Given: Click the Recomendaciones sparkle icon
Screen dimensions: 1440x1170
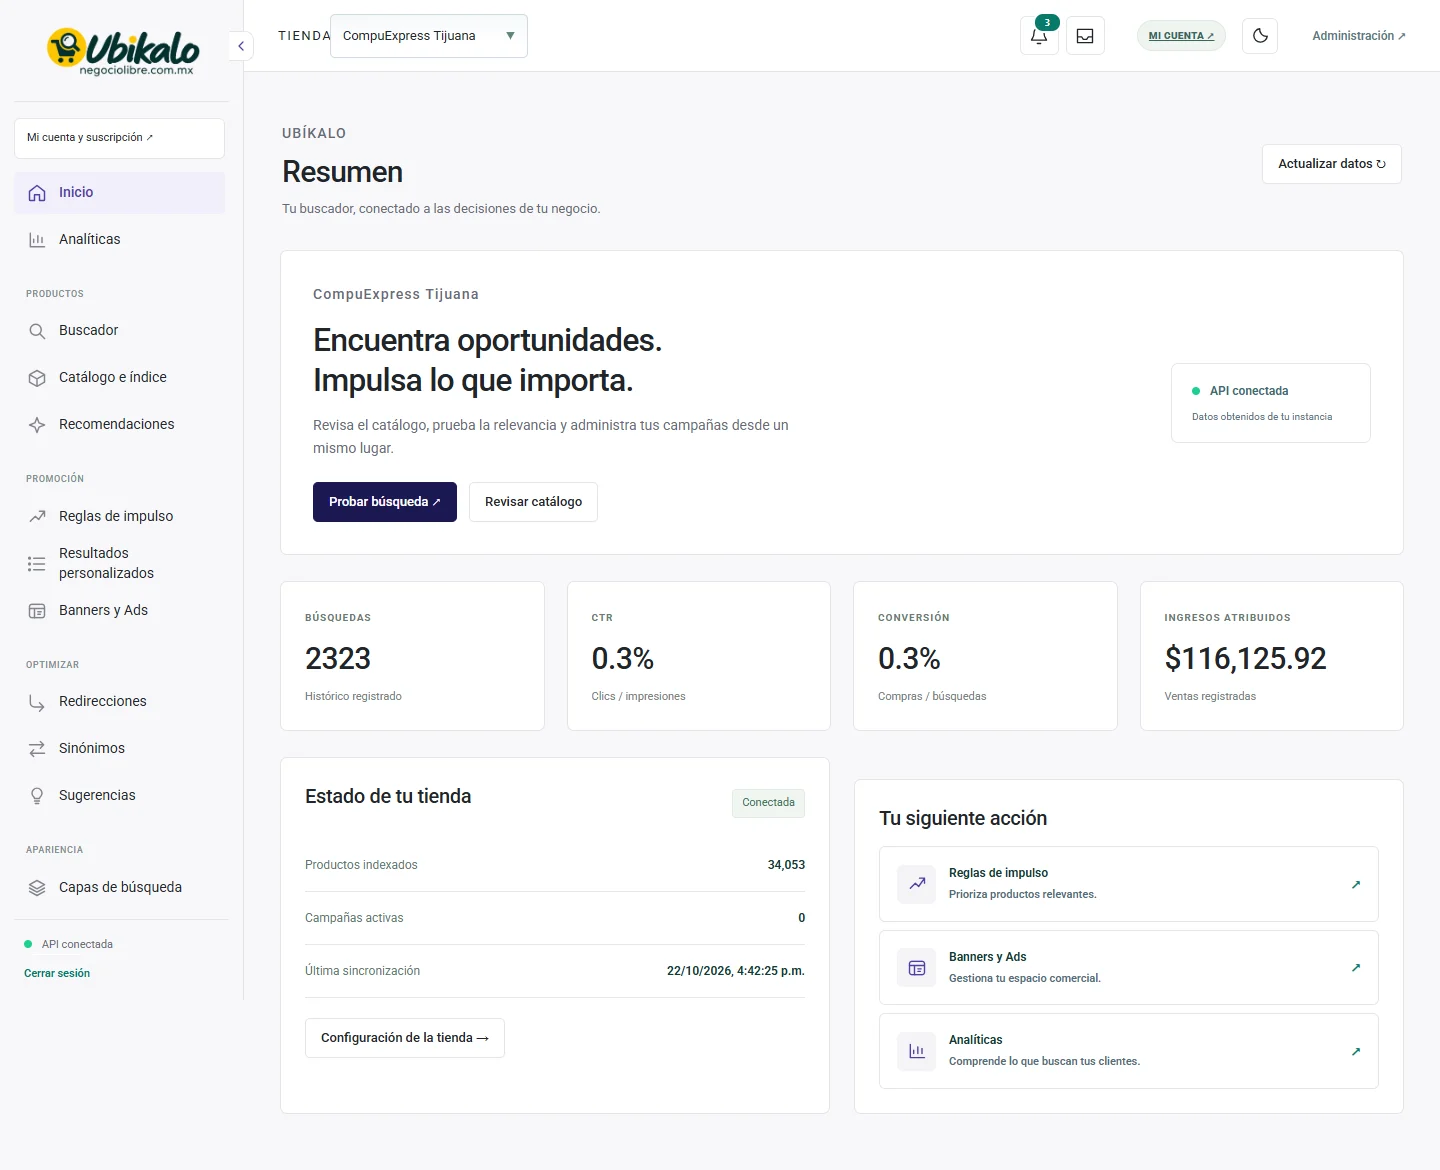Looking at the screenshot, I should [x=37, y=425].
